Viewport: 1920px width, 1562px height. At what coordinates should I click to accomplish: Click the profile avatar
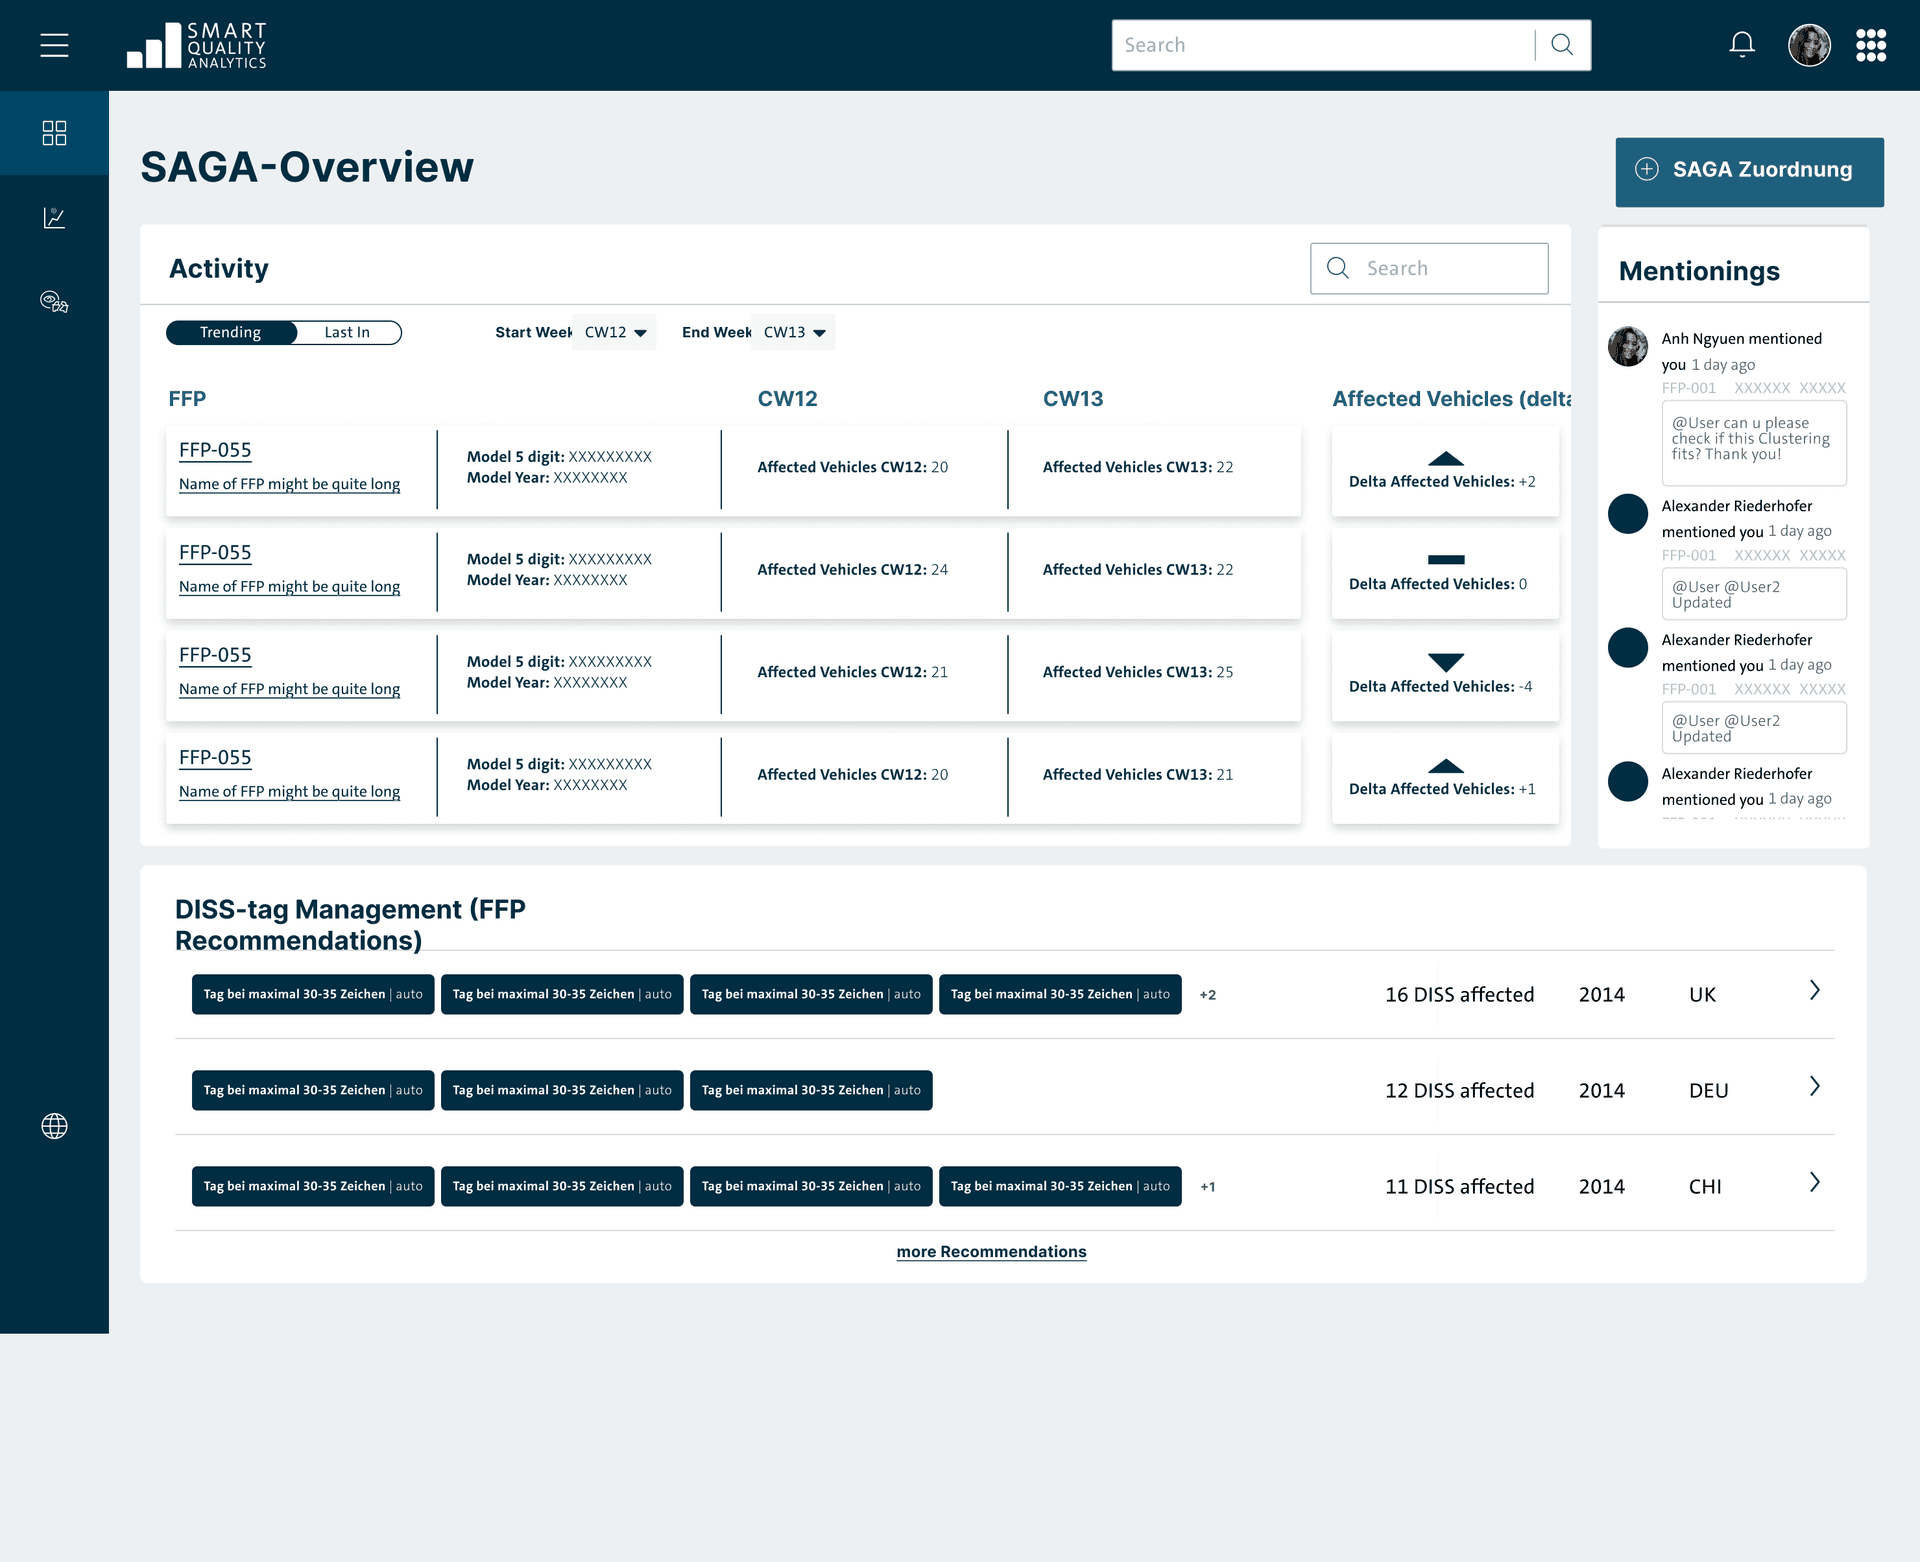tap(1810, 45)
